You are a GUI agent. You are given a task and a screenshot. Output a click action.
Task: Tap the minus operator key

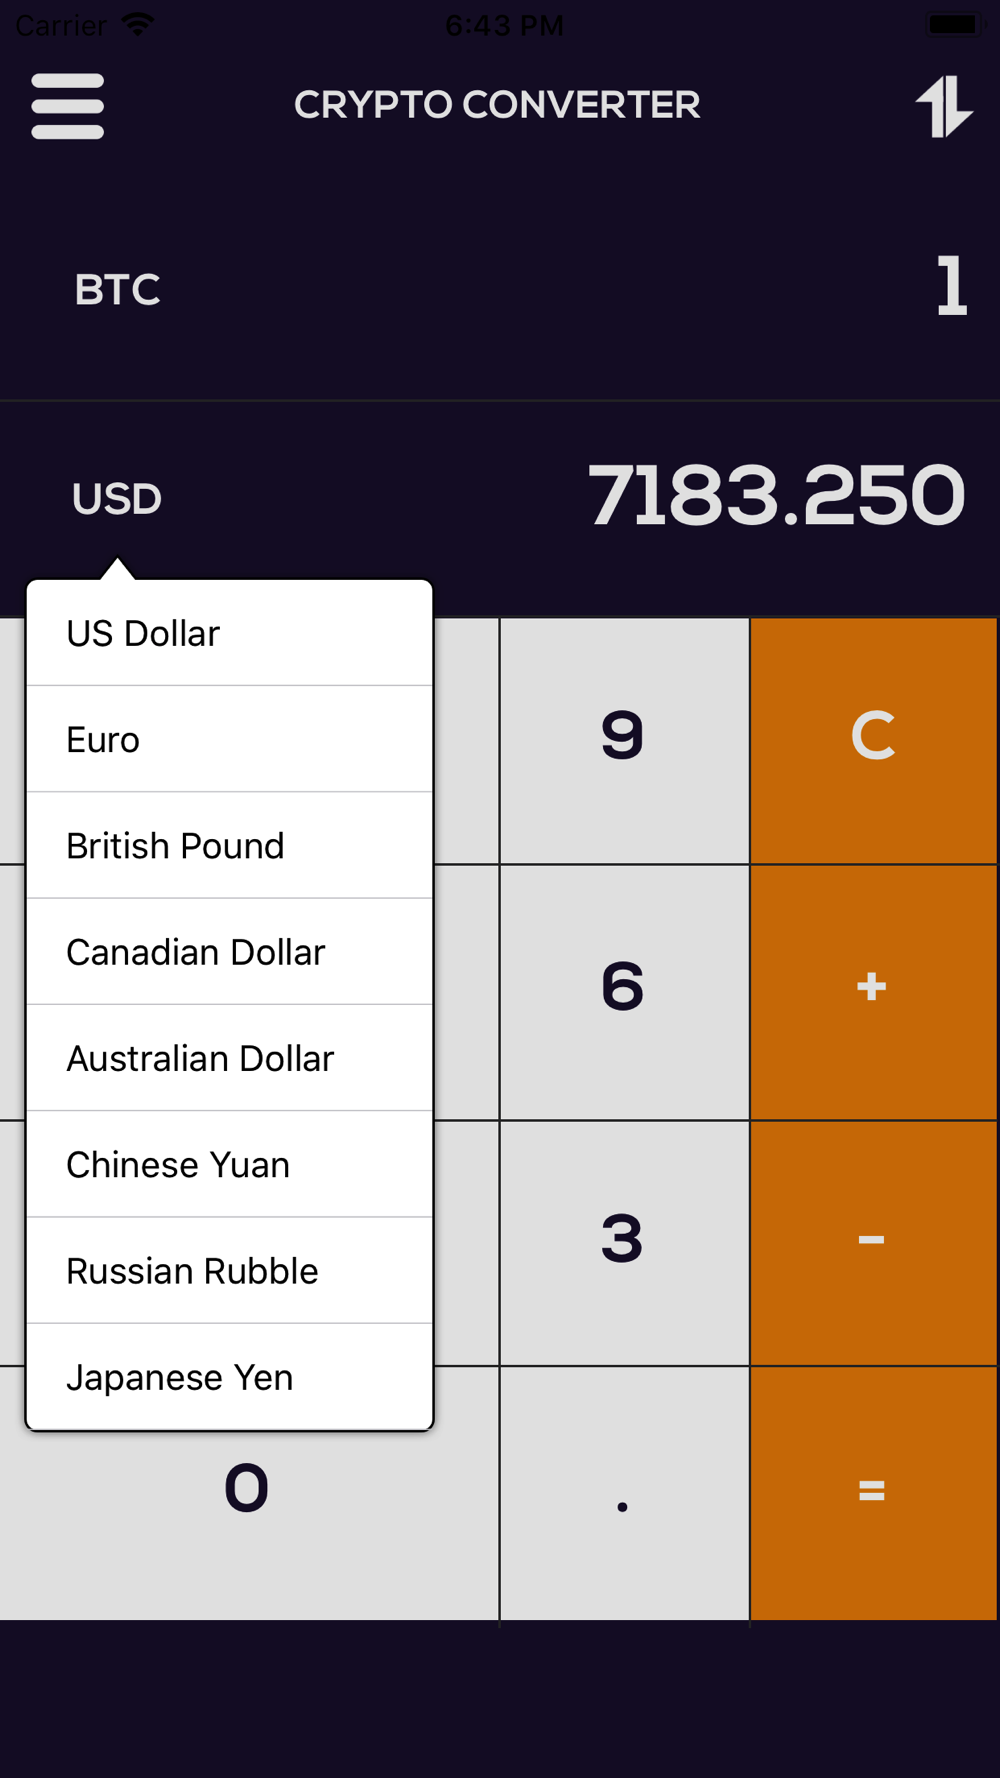(x=873, y=1243)
